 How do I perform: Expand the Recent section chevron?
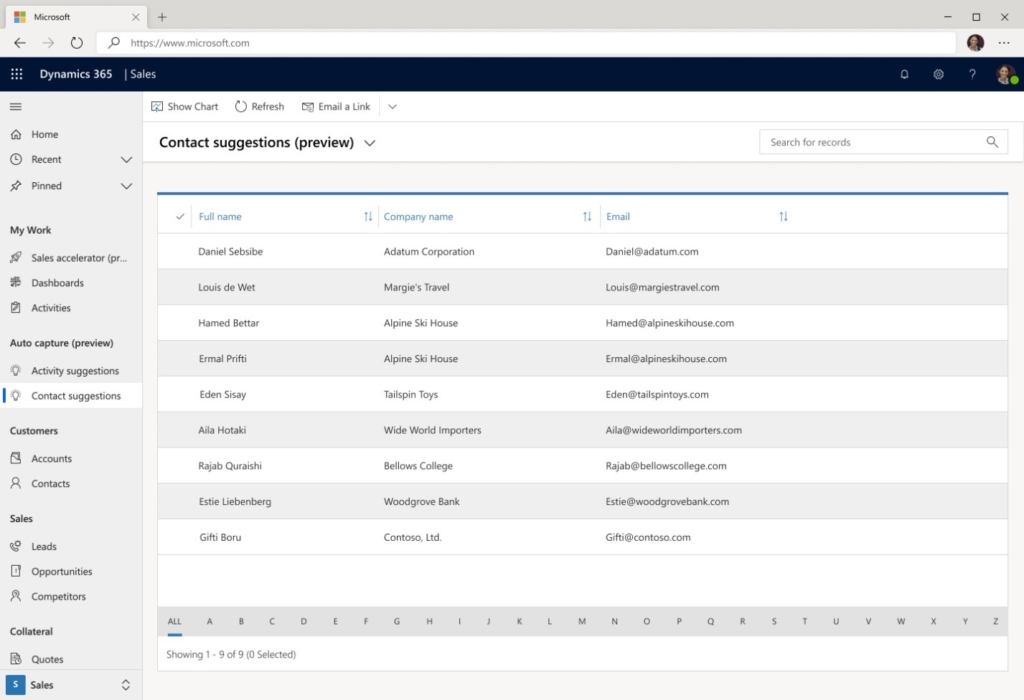127,159
